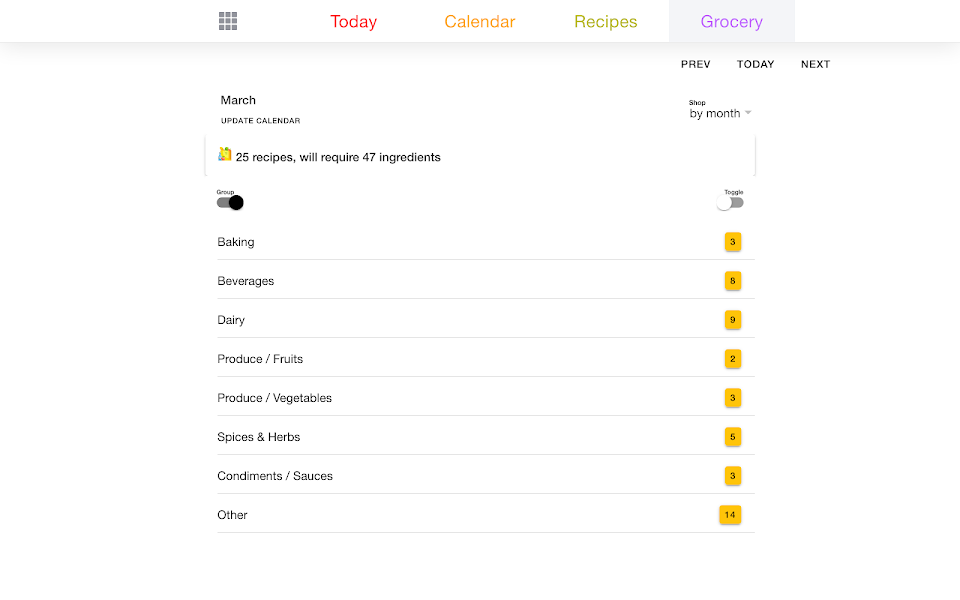
Task: Click the grocery bag icon beside recipe summary
Action: (225, 155)
